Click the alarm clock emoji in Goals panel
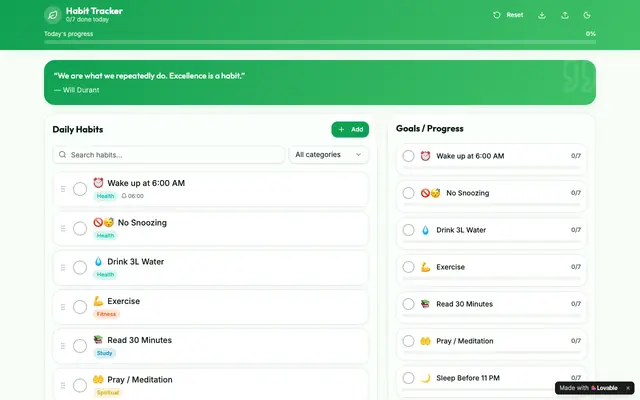The height and width of the screenshot is (400, 640). [425, 156]
